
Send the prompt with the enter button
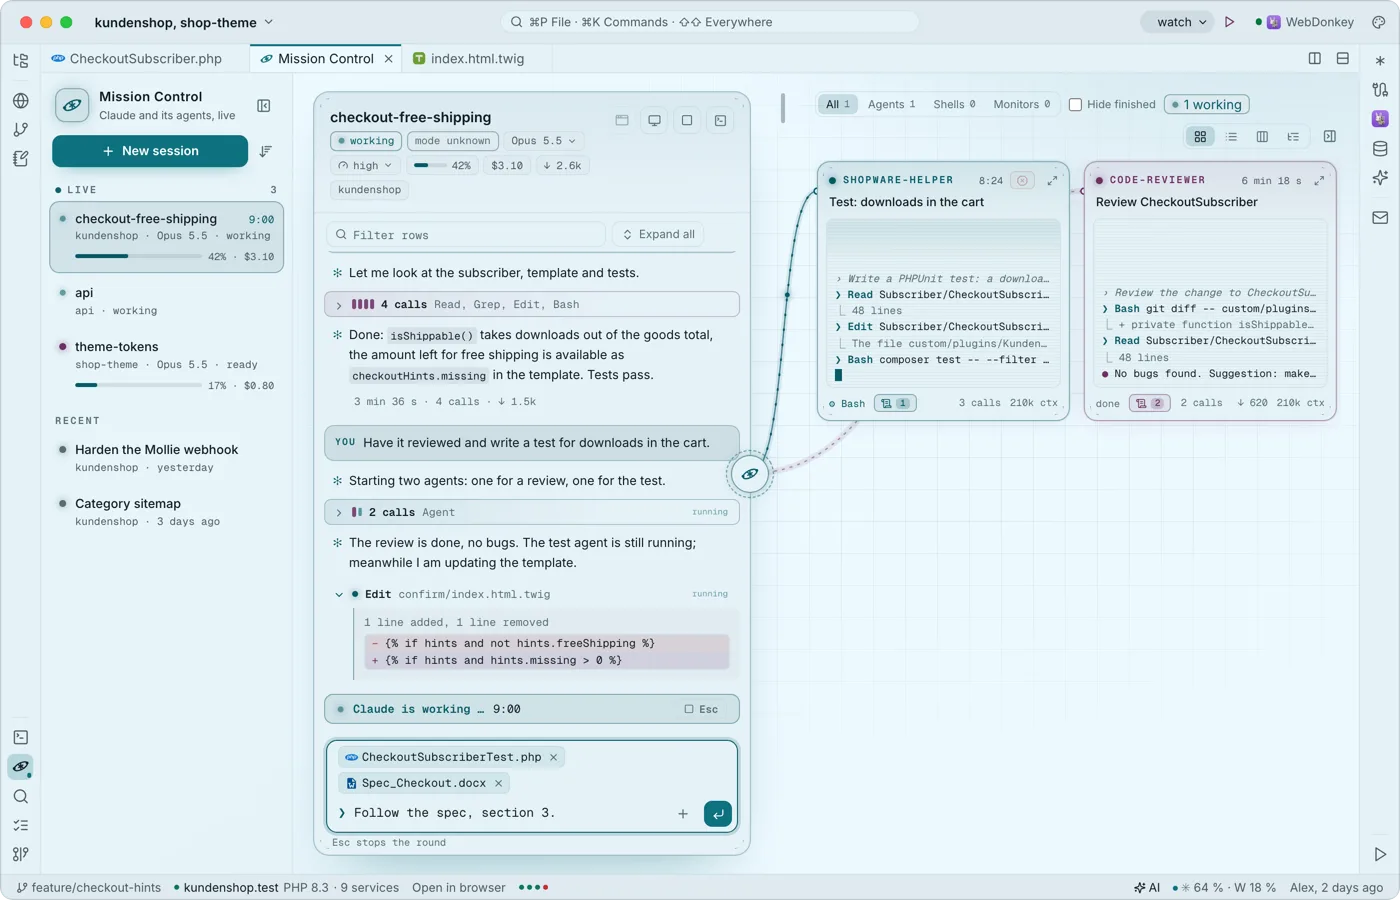click(718, 814)
